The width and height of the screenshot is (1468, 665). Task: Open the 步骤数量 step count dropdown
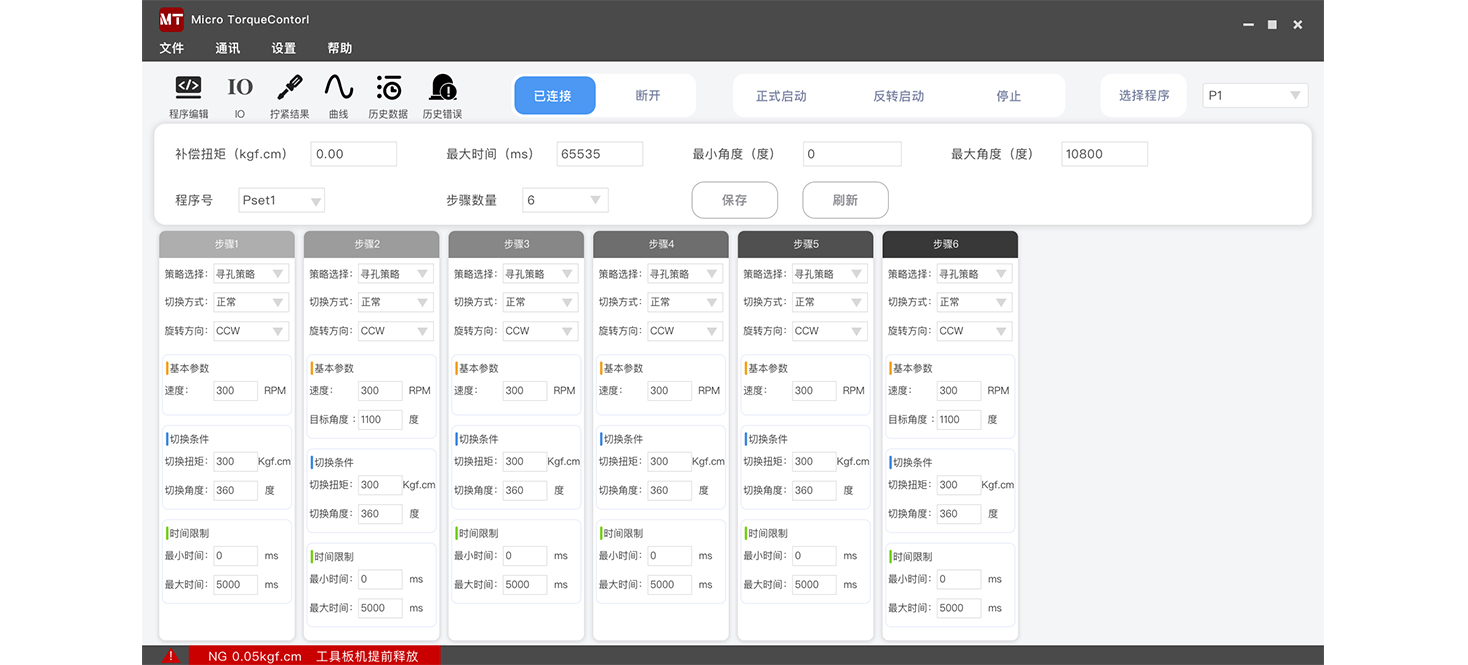(565, 200)
